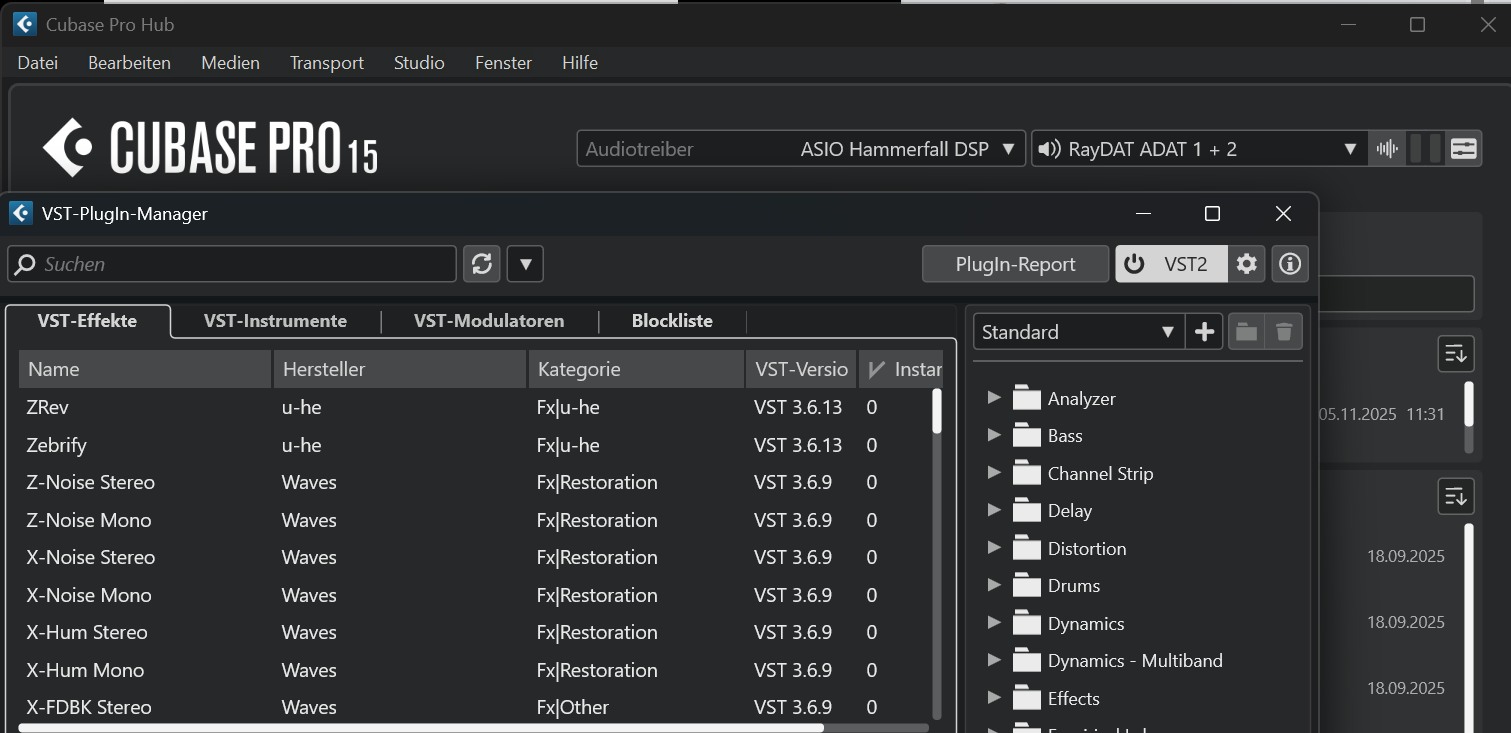The height and width of the screenshot is (733, 1511).
Task: Add a new collection with plus icon
Action: 1204,332
